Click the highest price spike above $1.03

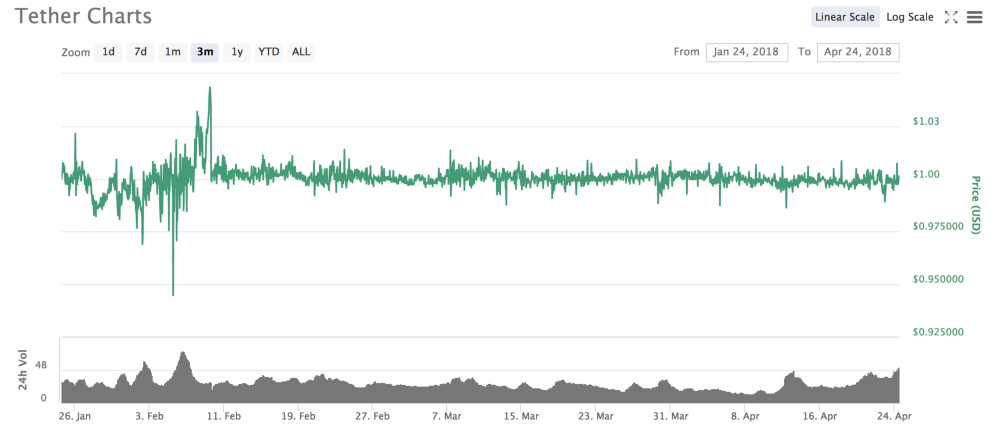[x=210, y=88]
